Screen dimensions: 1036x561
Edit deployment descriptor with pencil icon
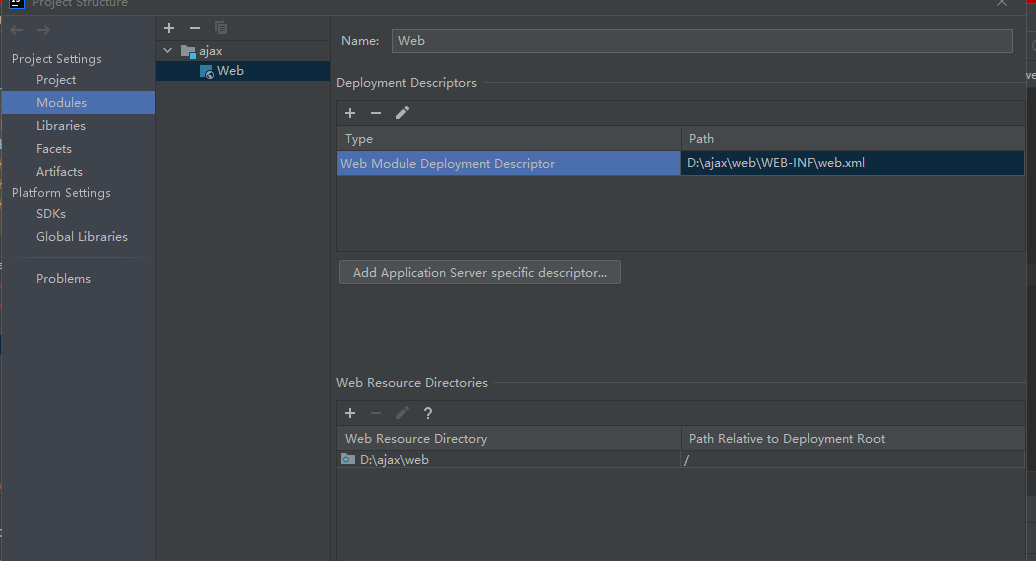pyautogui.click(x=402, y=113)
